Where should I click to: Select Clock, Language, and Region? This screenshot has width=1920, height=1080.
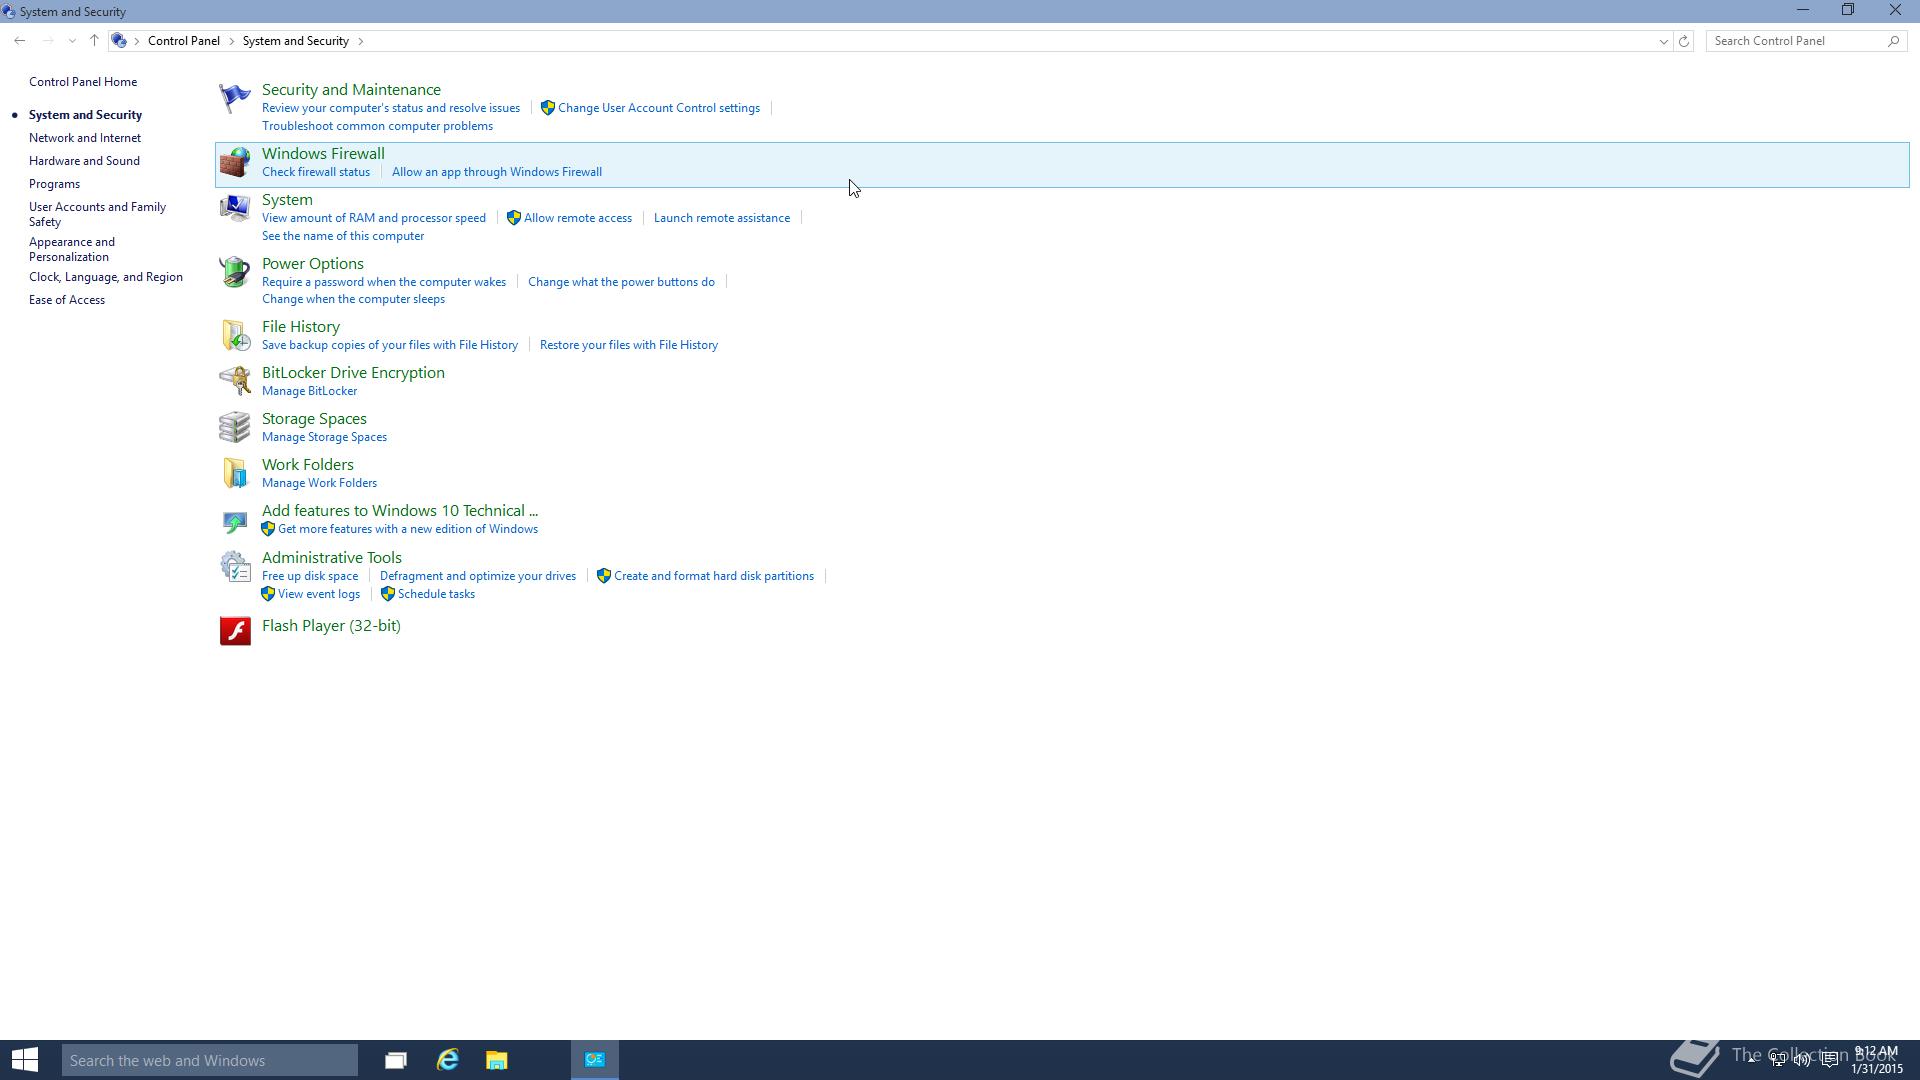(x=106, y=277)
